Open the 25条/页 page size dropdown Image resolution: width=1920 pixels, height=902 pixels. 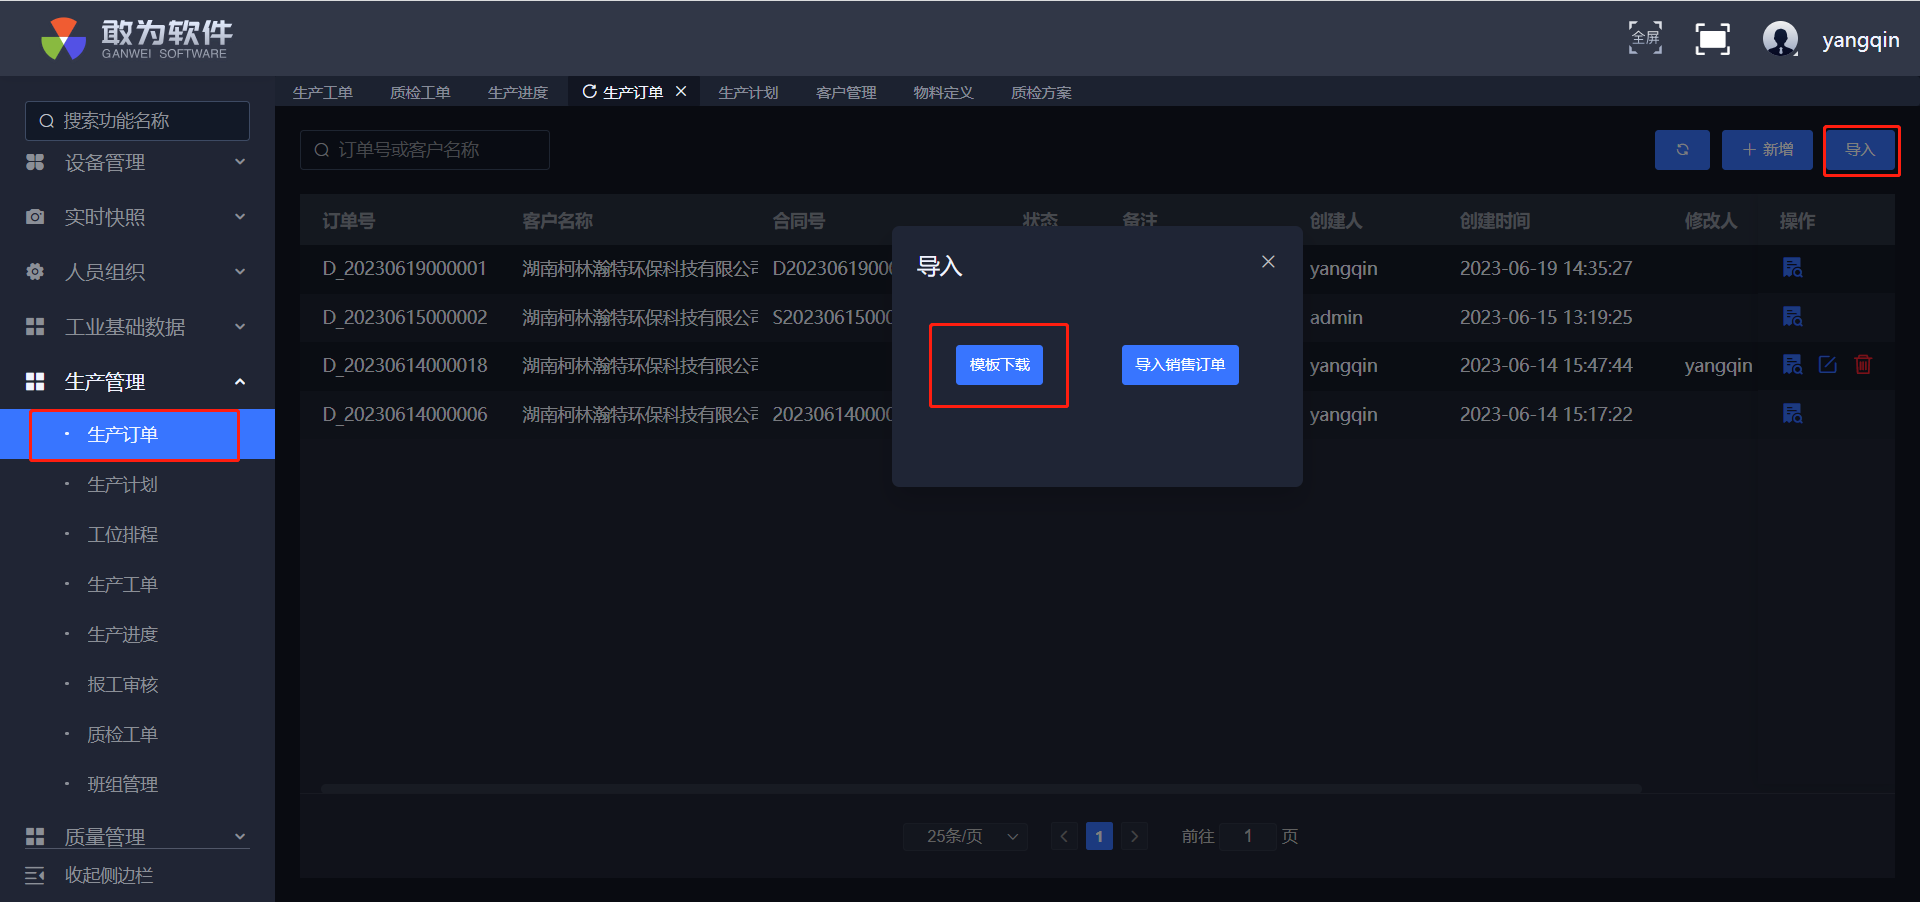[x=965, y=836]
